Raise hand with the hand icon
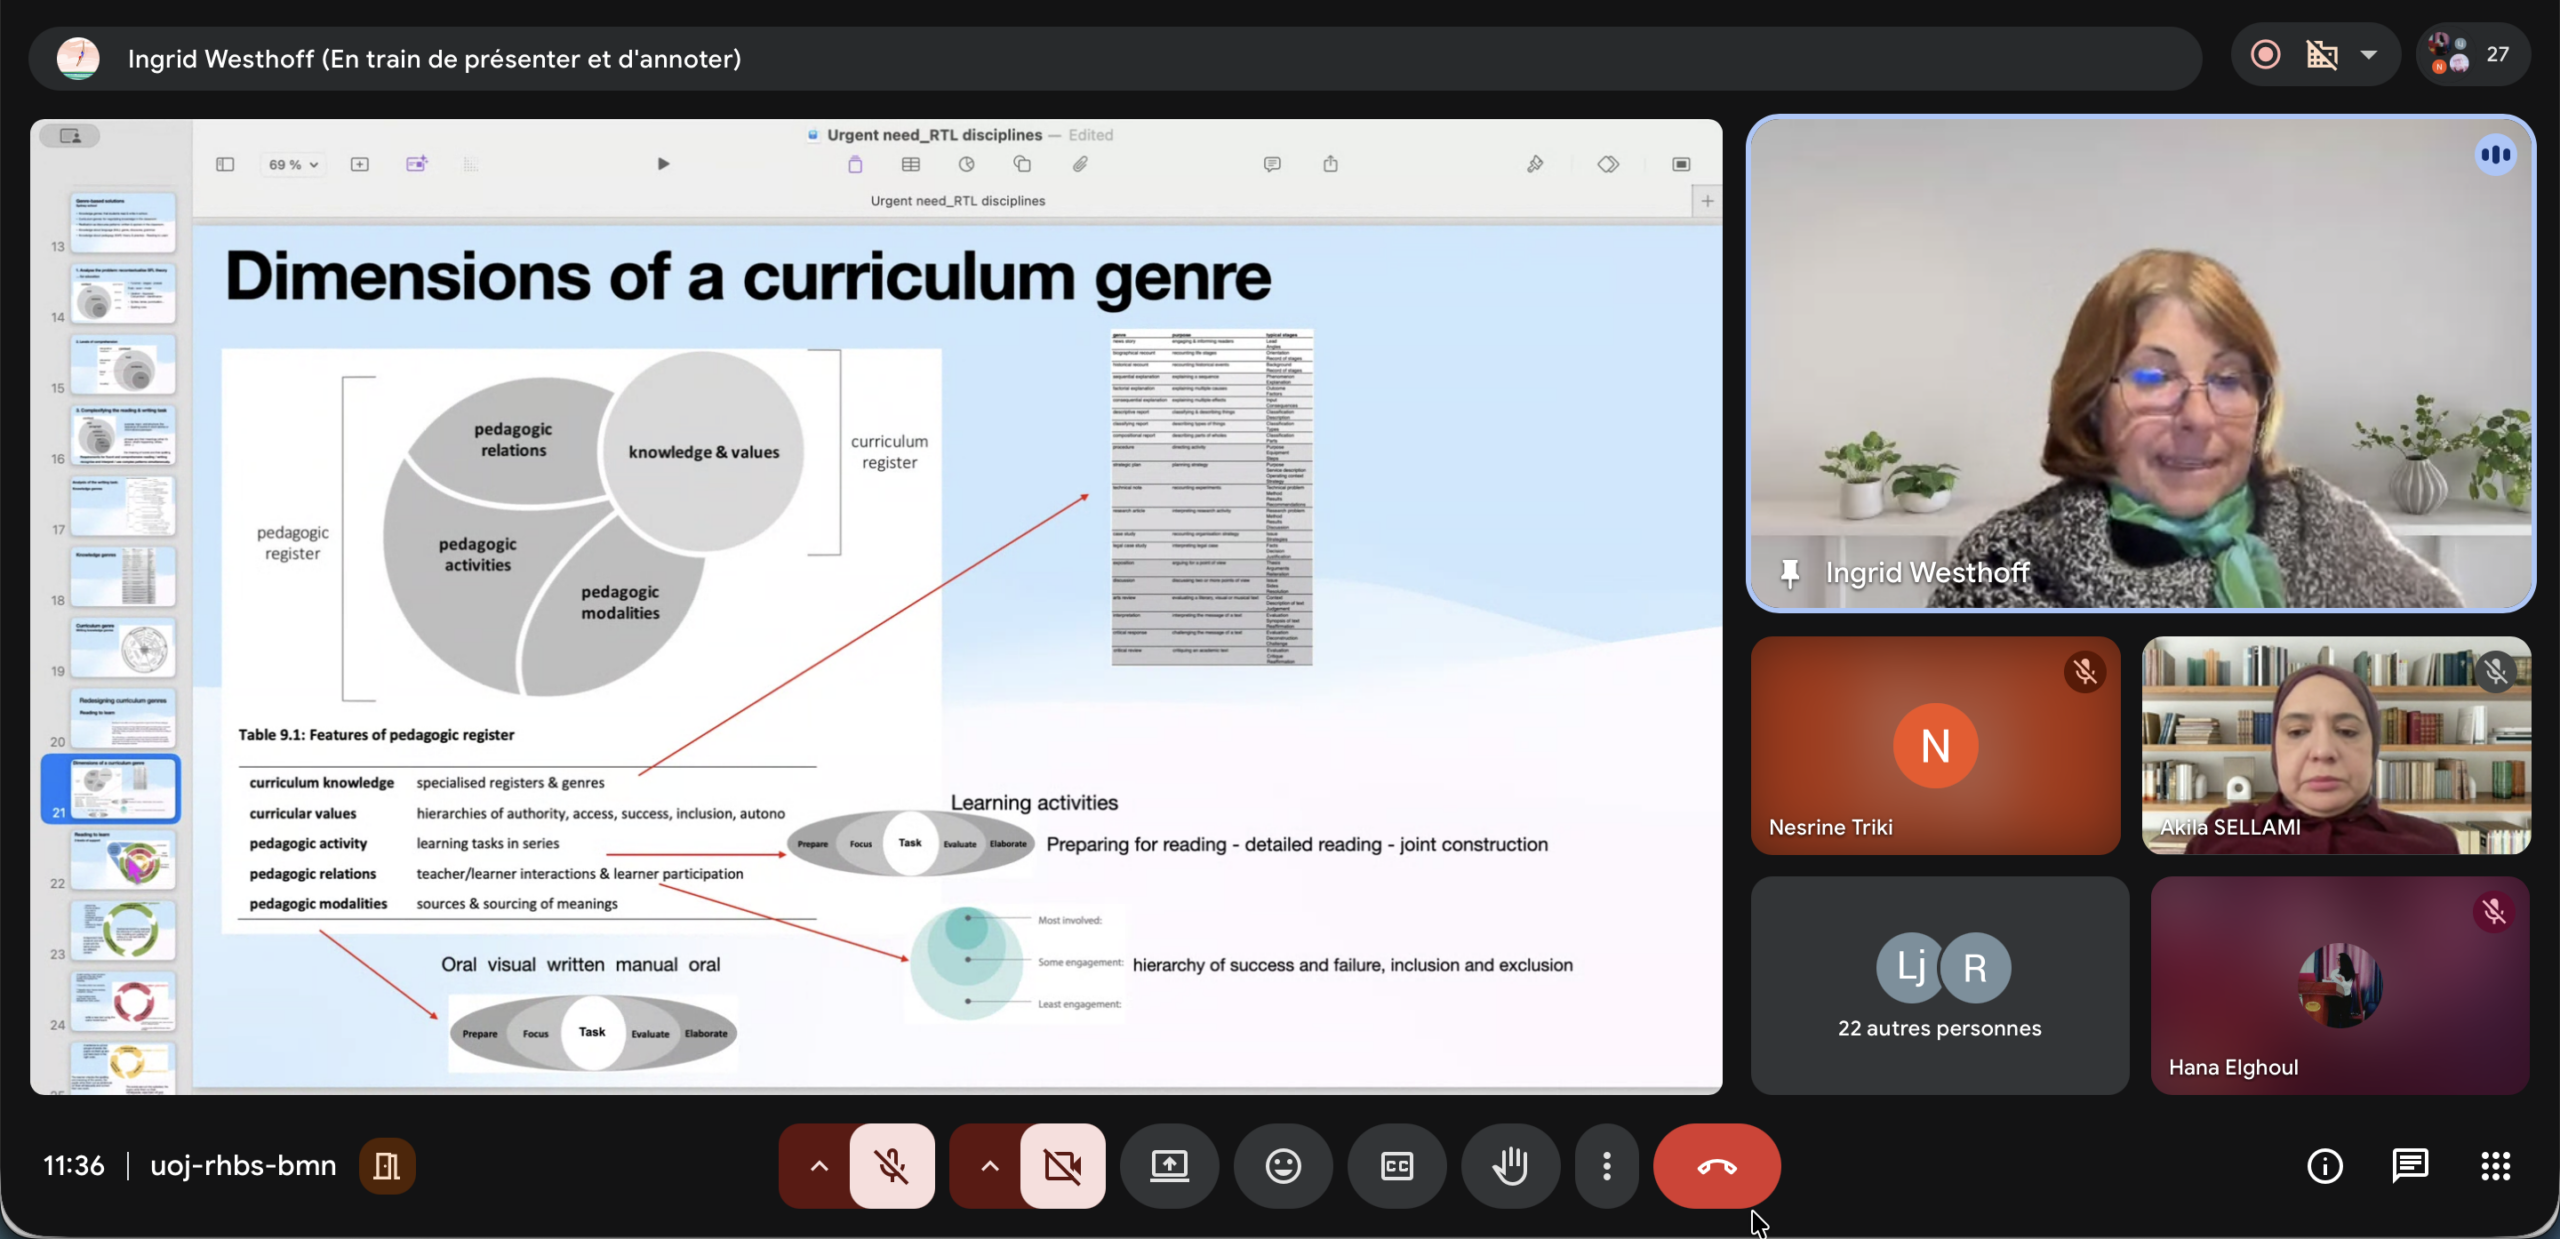Viewport: 2560px width, 1239px height. point(1510,1166)
